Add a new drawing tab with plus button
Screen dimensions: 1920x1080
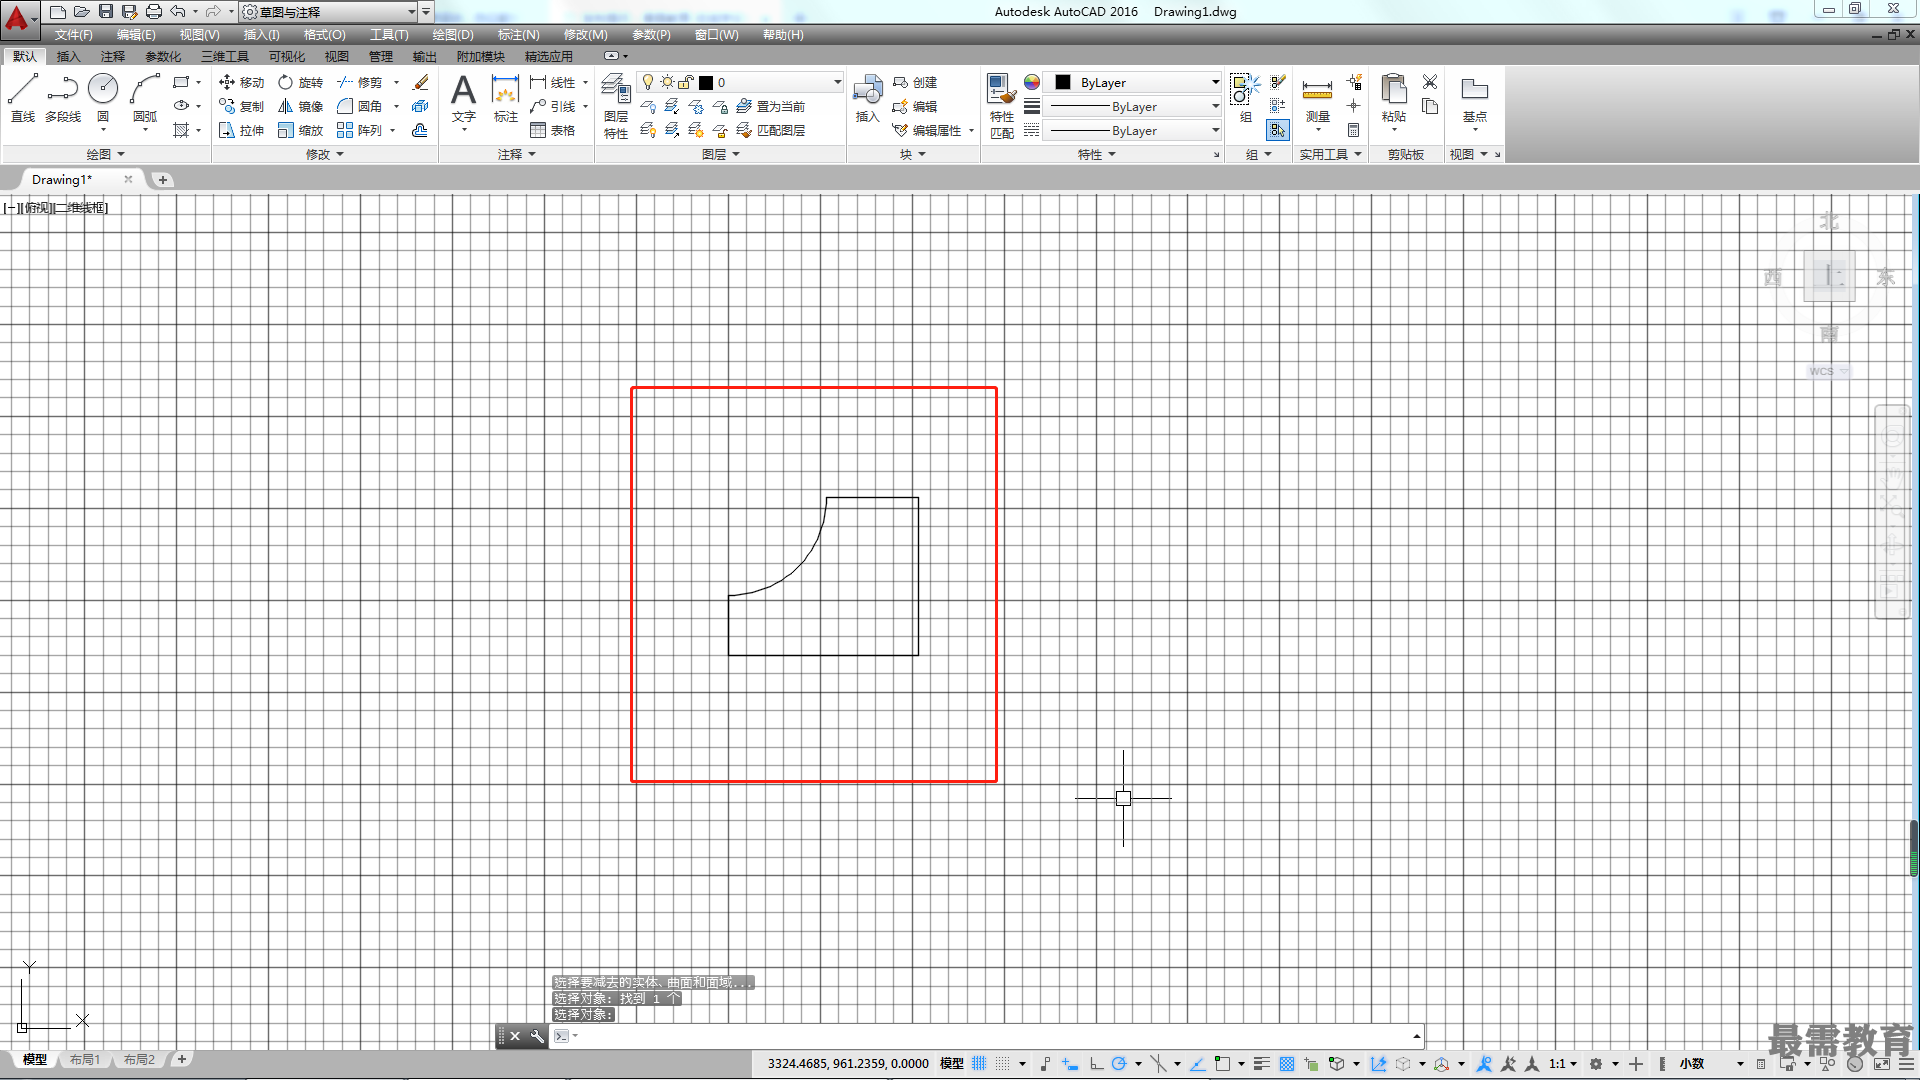[163, 180]
